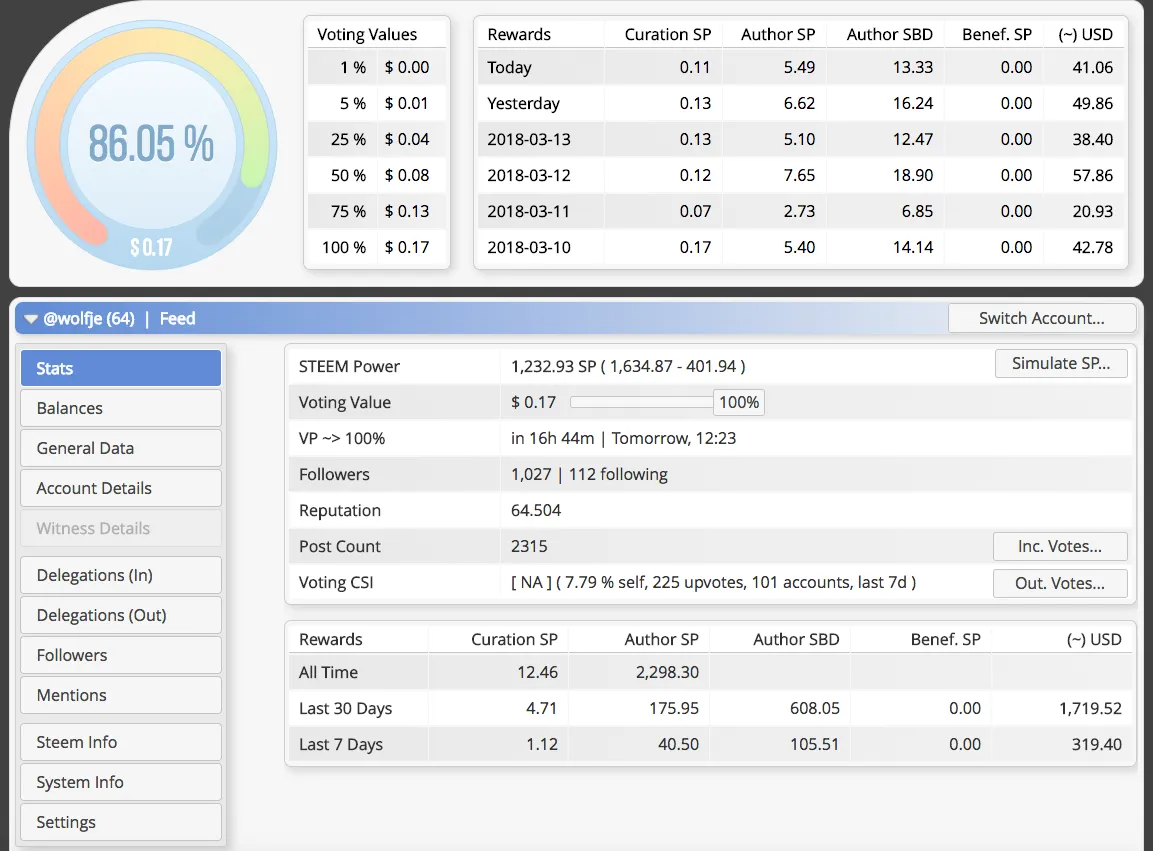Open the Mentions section
Screen dimensions: 1153x851
click(120, 695)
